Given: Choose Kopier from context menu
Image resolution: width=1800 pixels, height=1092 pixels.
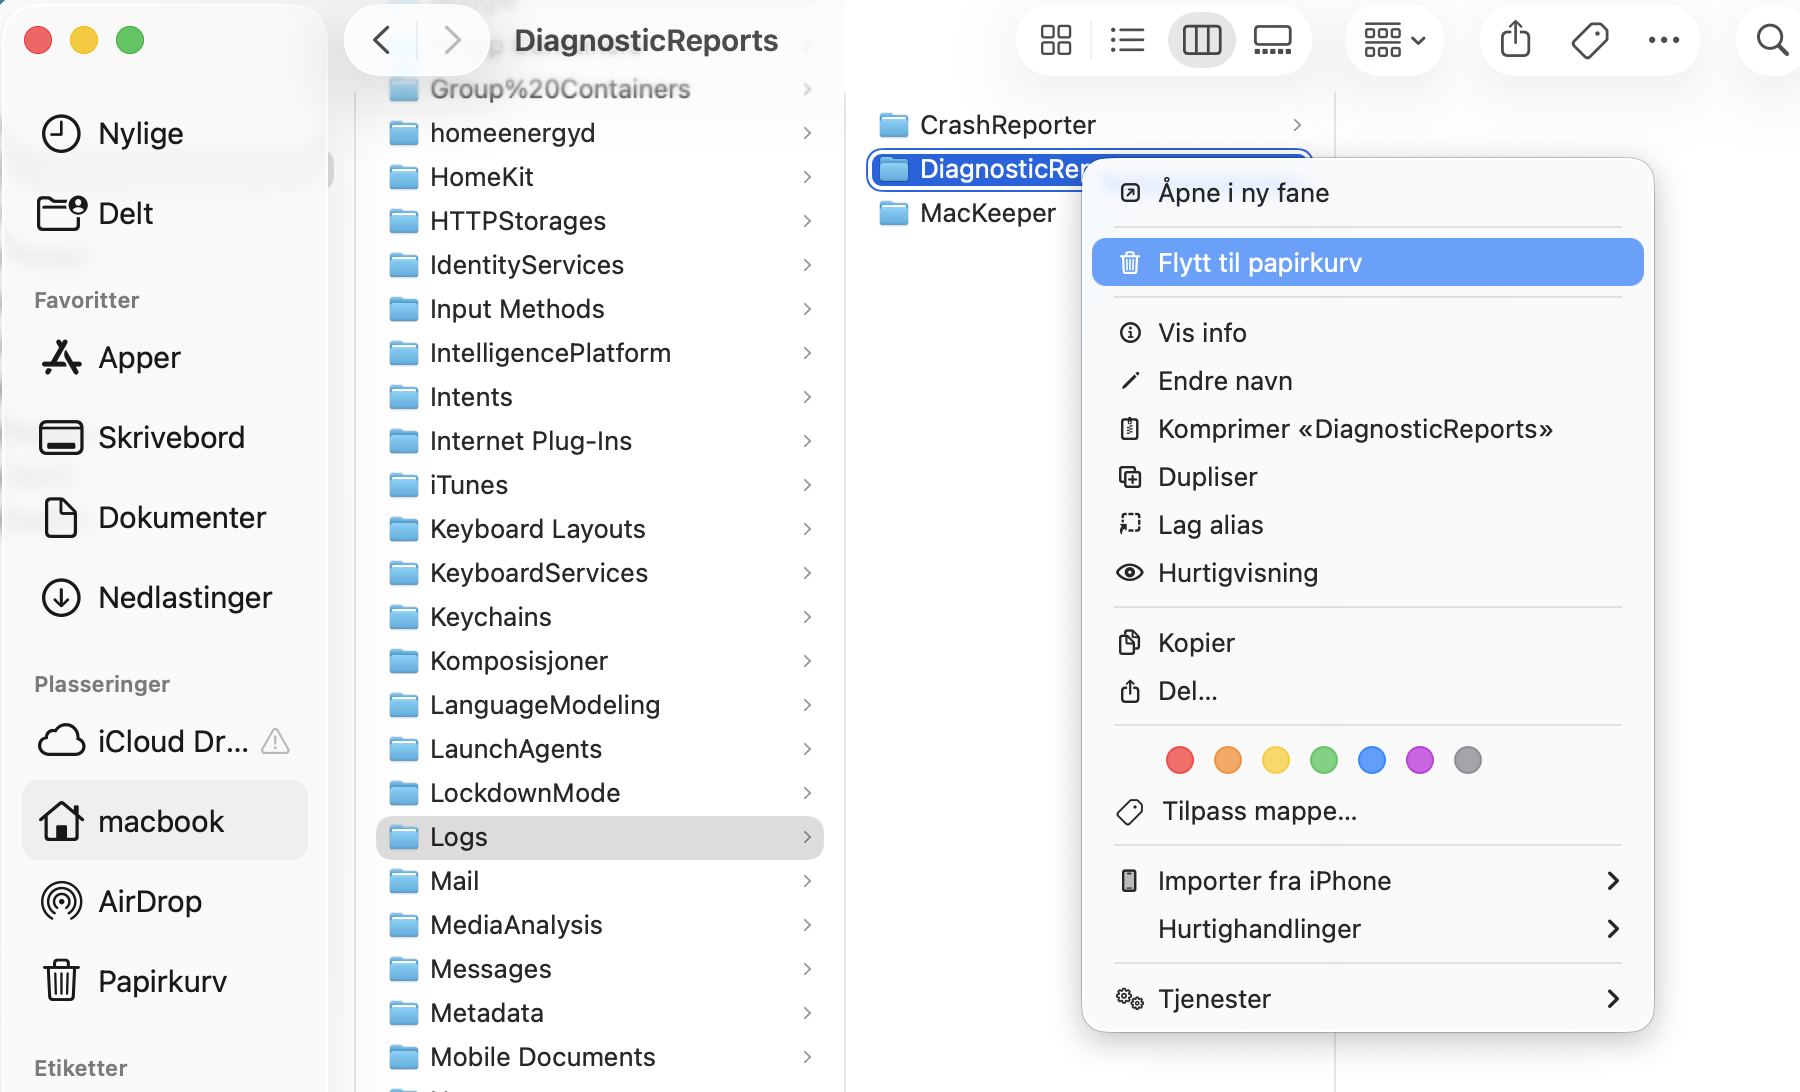Looking at the screenshot, I should click(x=1367, y=643).
